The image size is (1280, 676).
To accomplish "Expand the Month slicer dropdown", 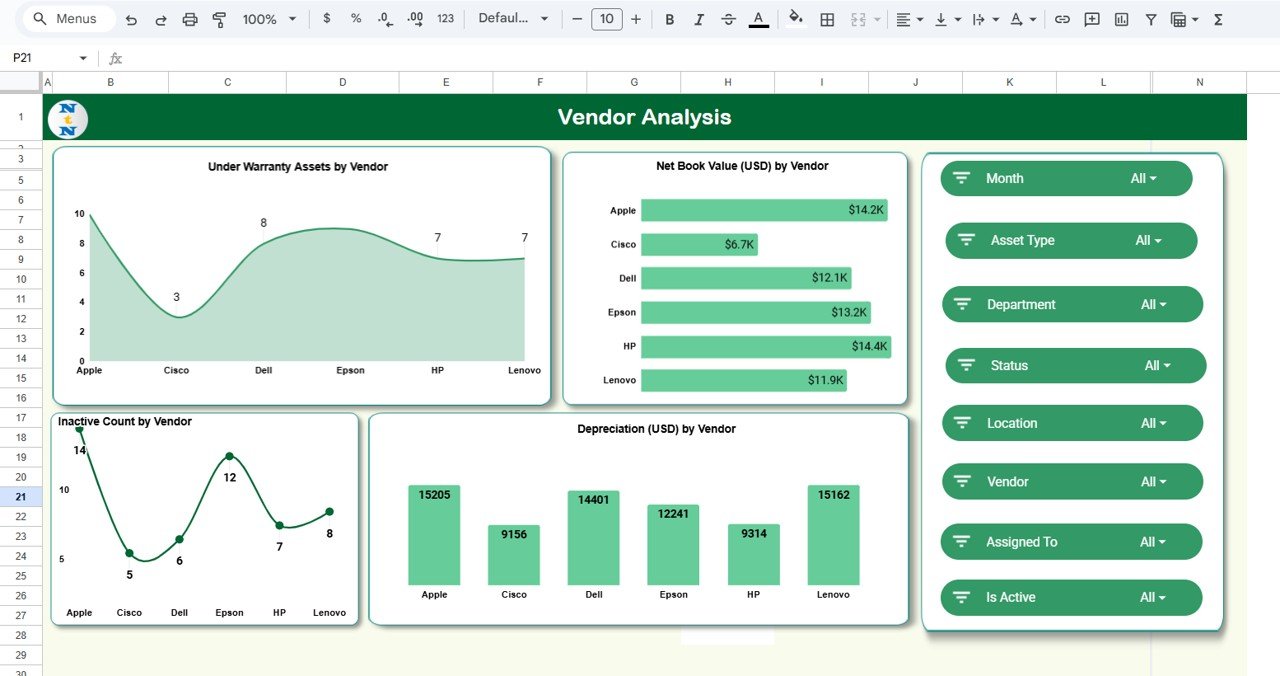I will coord(1143,179).
